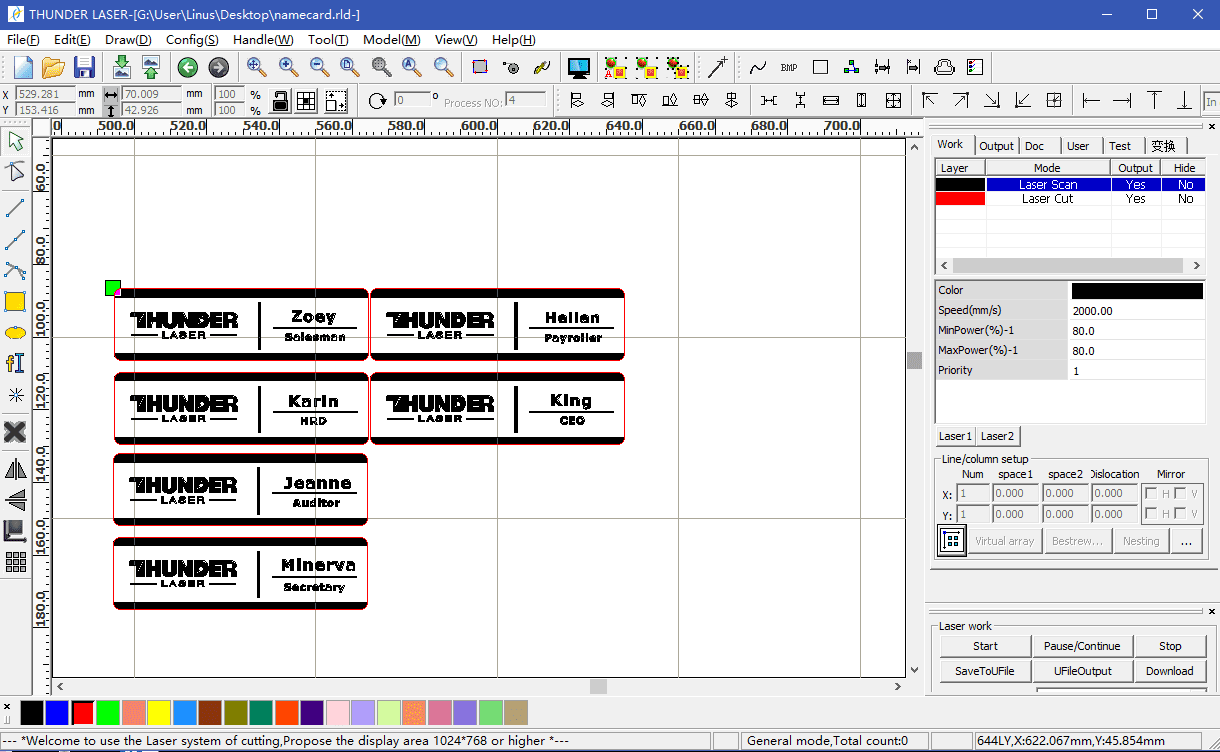The image size is (1220, 752).
Task: Open the monitor Preview icon
Action: [x=578, y=67]
